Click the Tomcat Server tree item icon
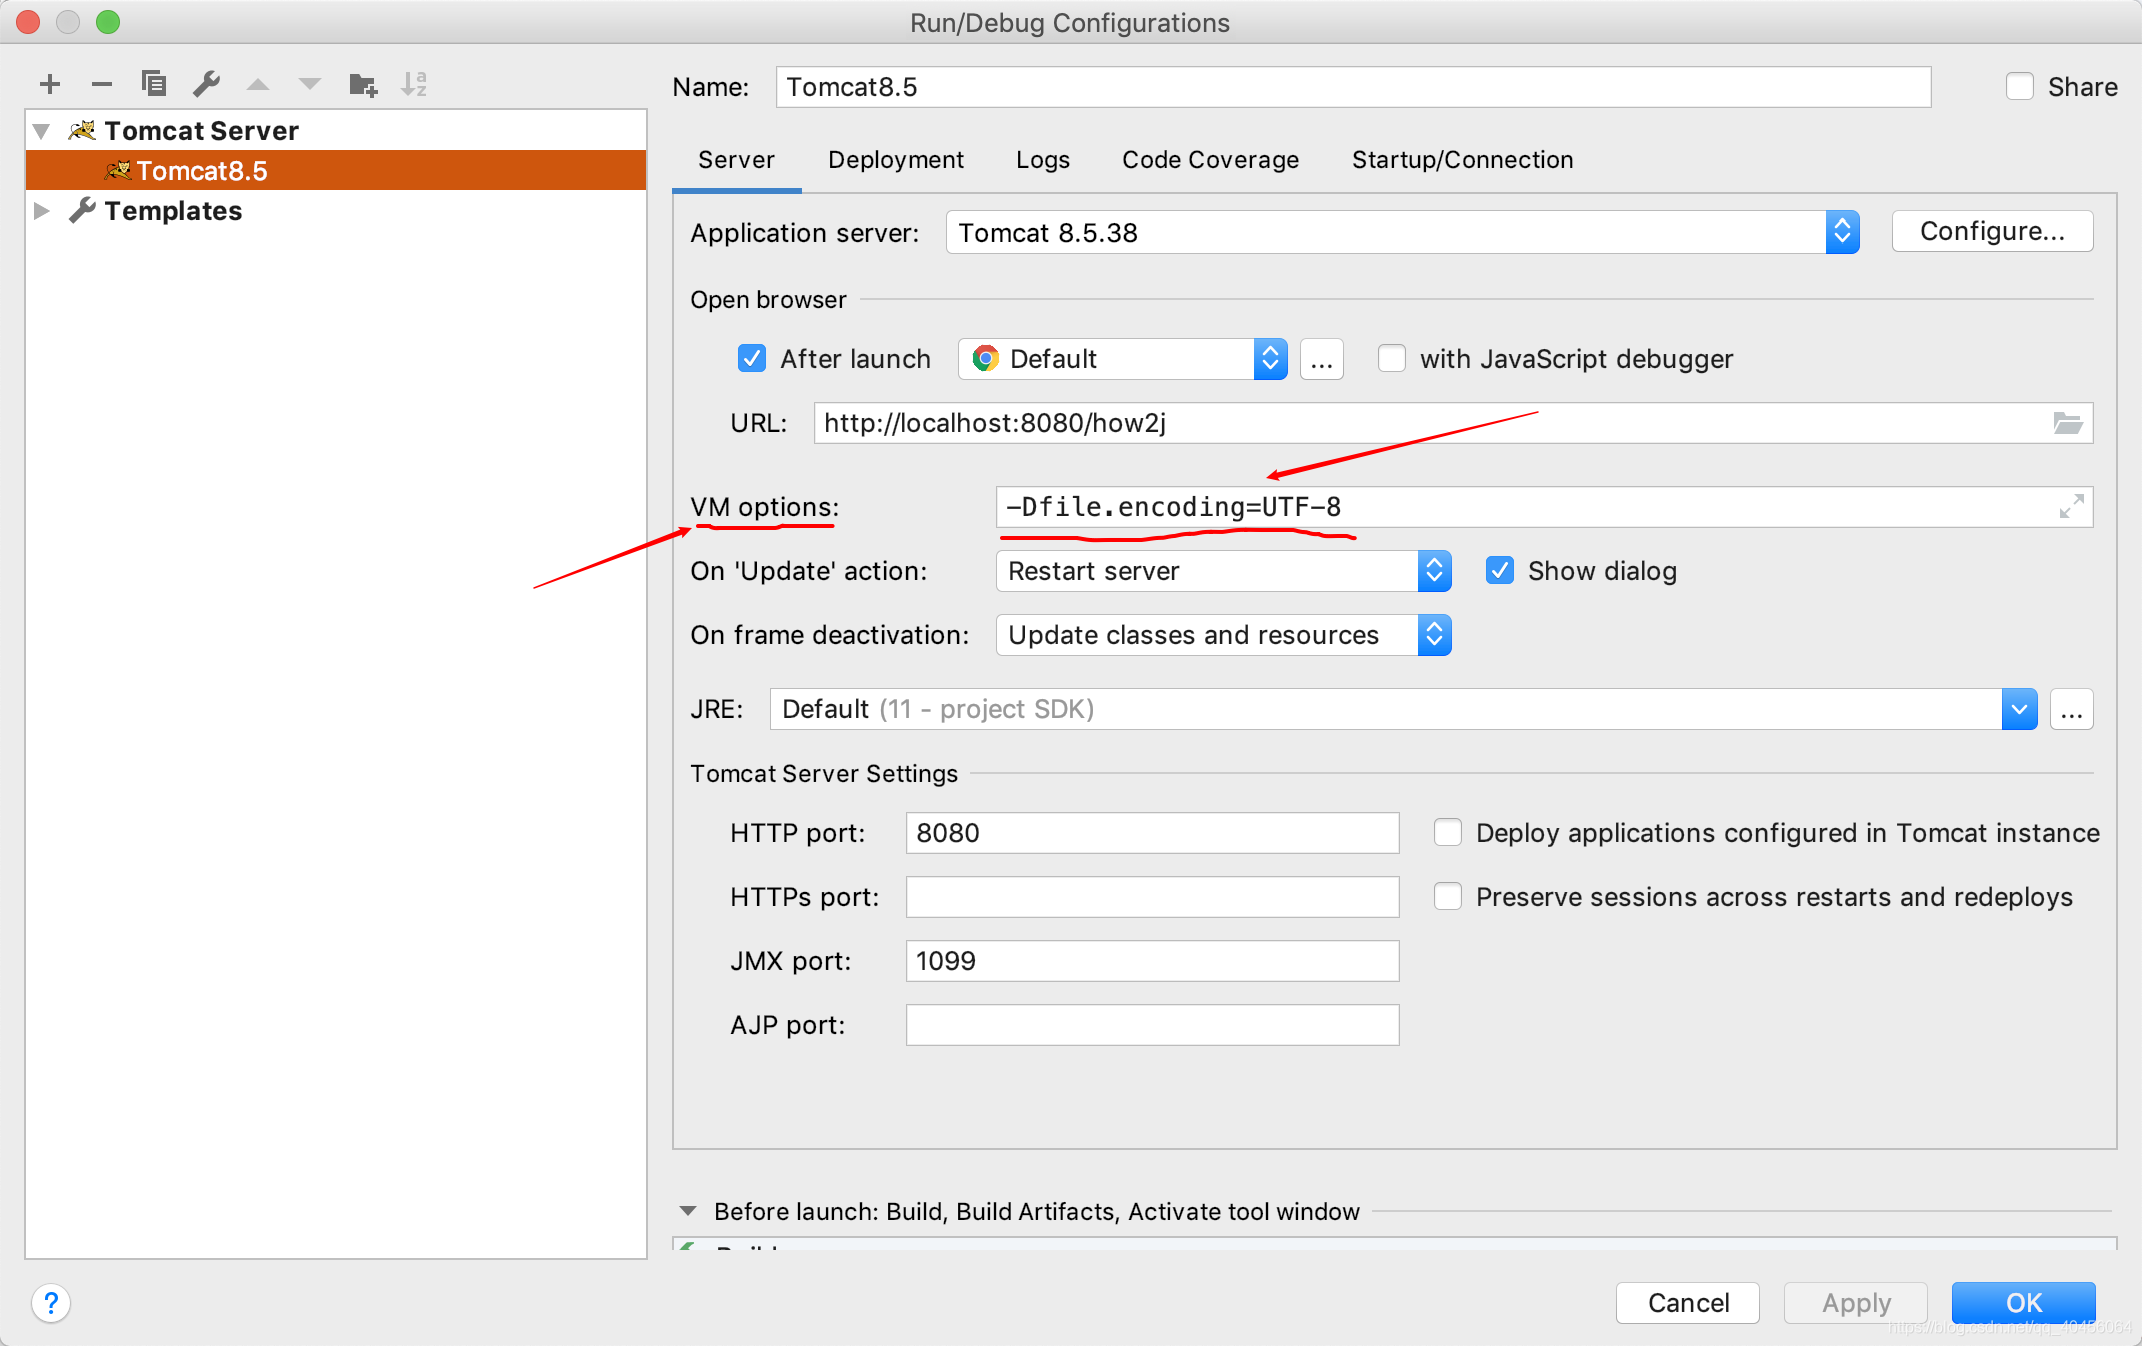Screen dimensions: 2142x1346 (84, 130)
